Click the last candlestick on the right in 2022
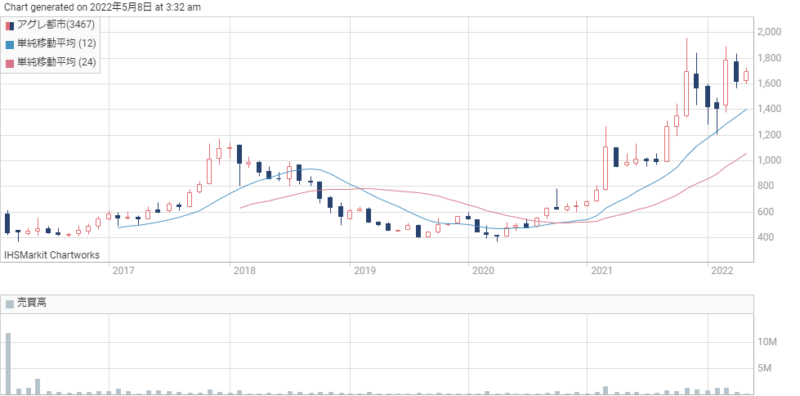Screen dimensions: 800x396 [x=746, y=76]
